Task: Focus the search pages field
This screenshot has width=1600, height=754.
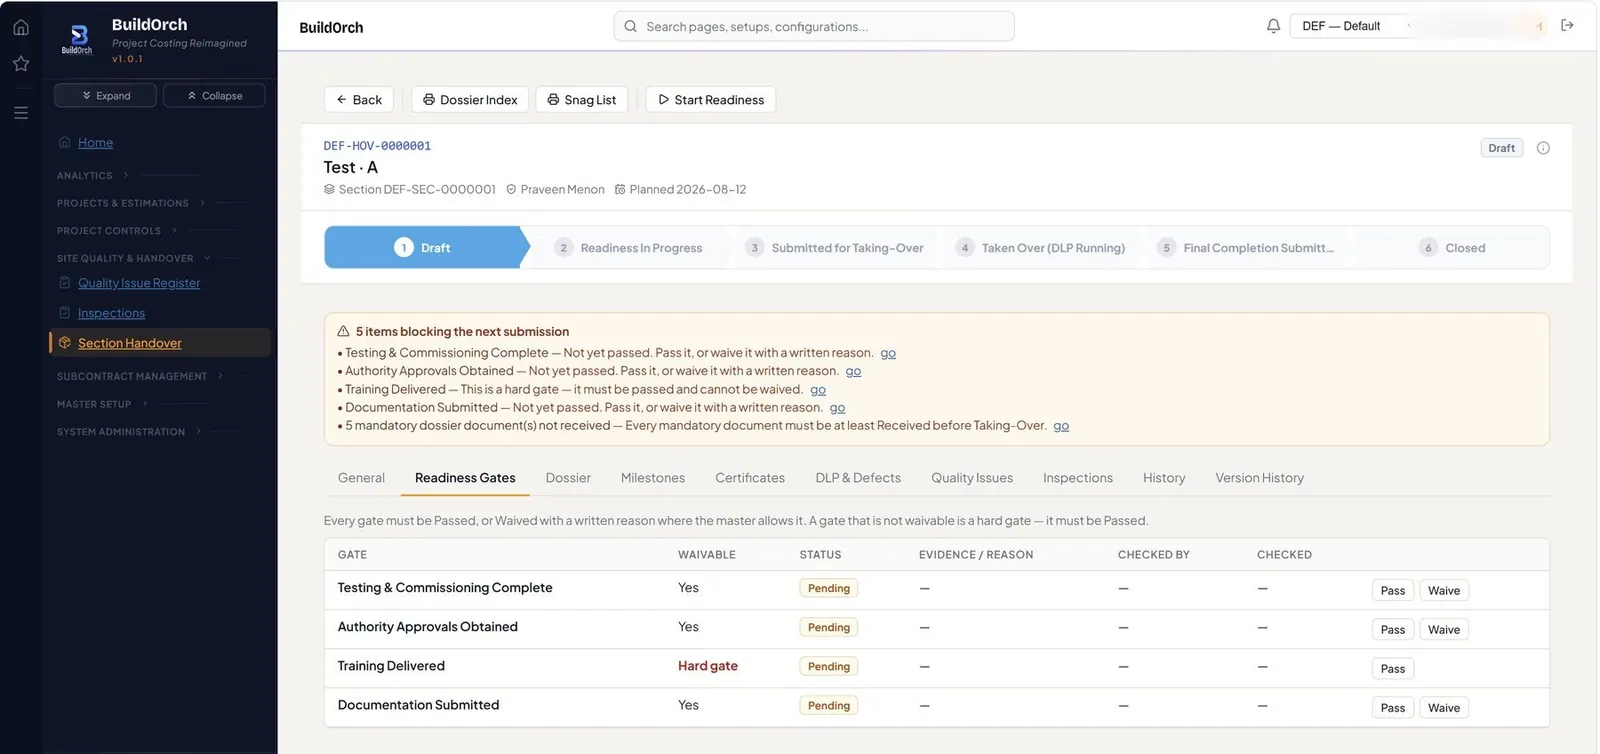Action: [814, 27]
